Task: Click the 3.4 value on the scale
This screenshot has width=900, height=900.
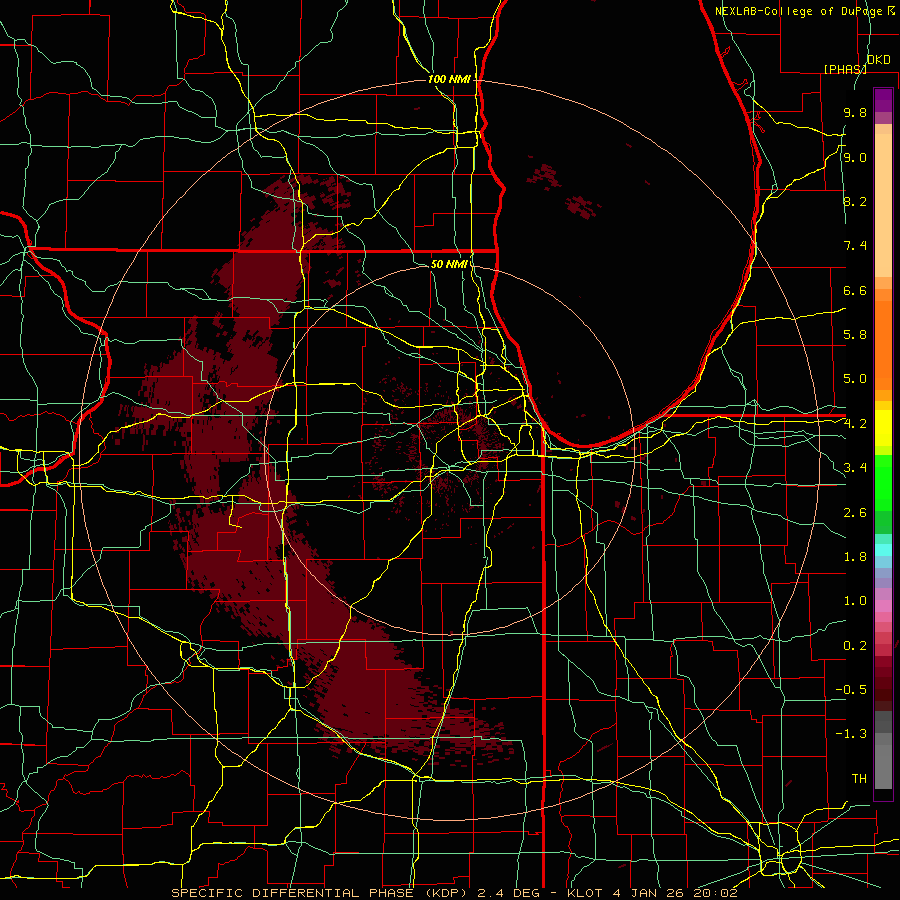Action: 855,468
